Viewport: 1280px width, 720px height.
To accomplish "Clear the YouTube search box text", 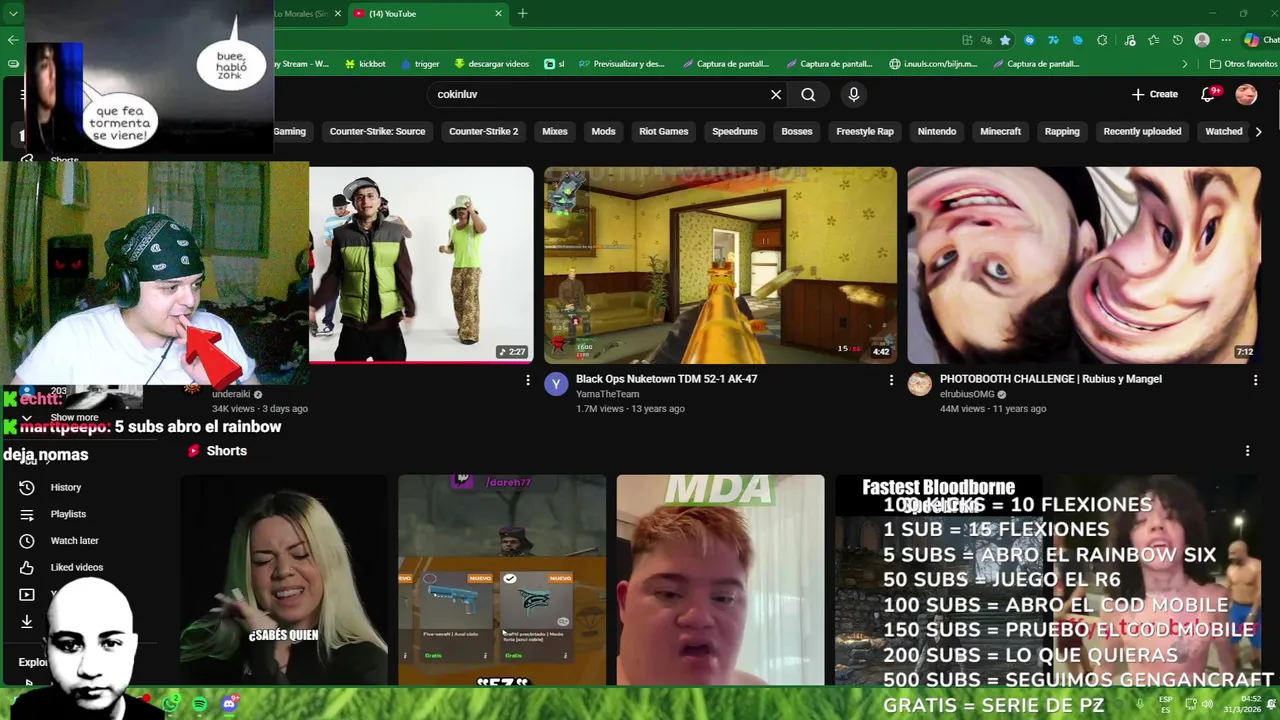I will coord(776,94).
